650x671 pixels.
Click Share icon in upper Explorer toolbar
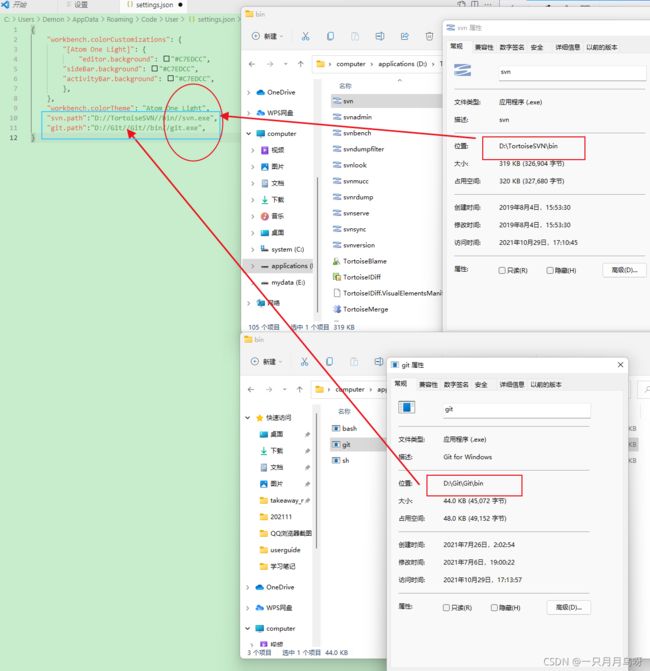tap(405, 36)
